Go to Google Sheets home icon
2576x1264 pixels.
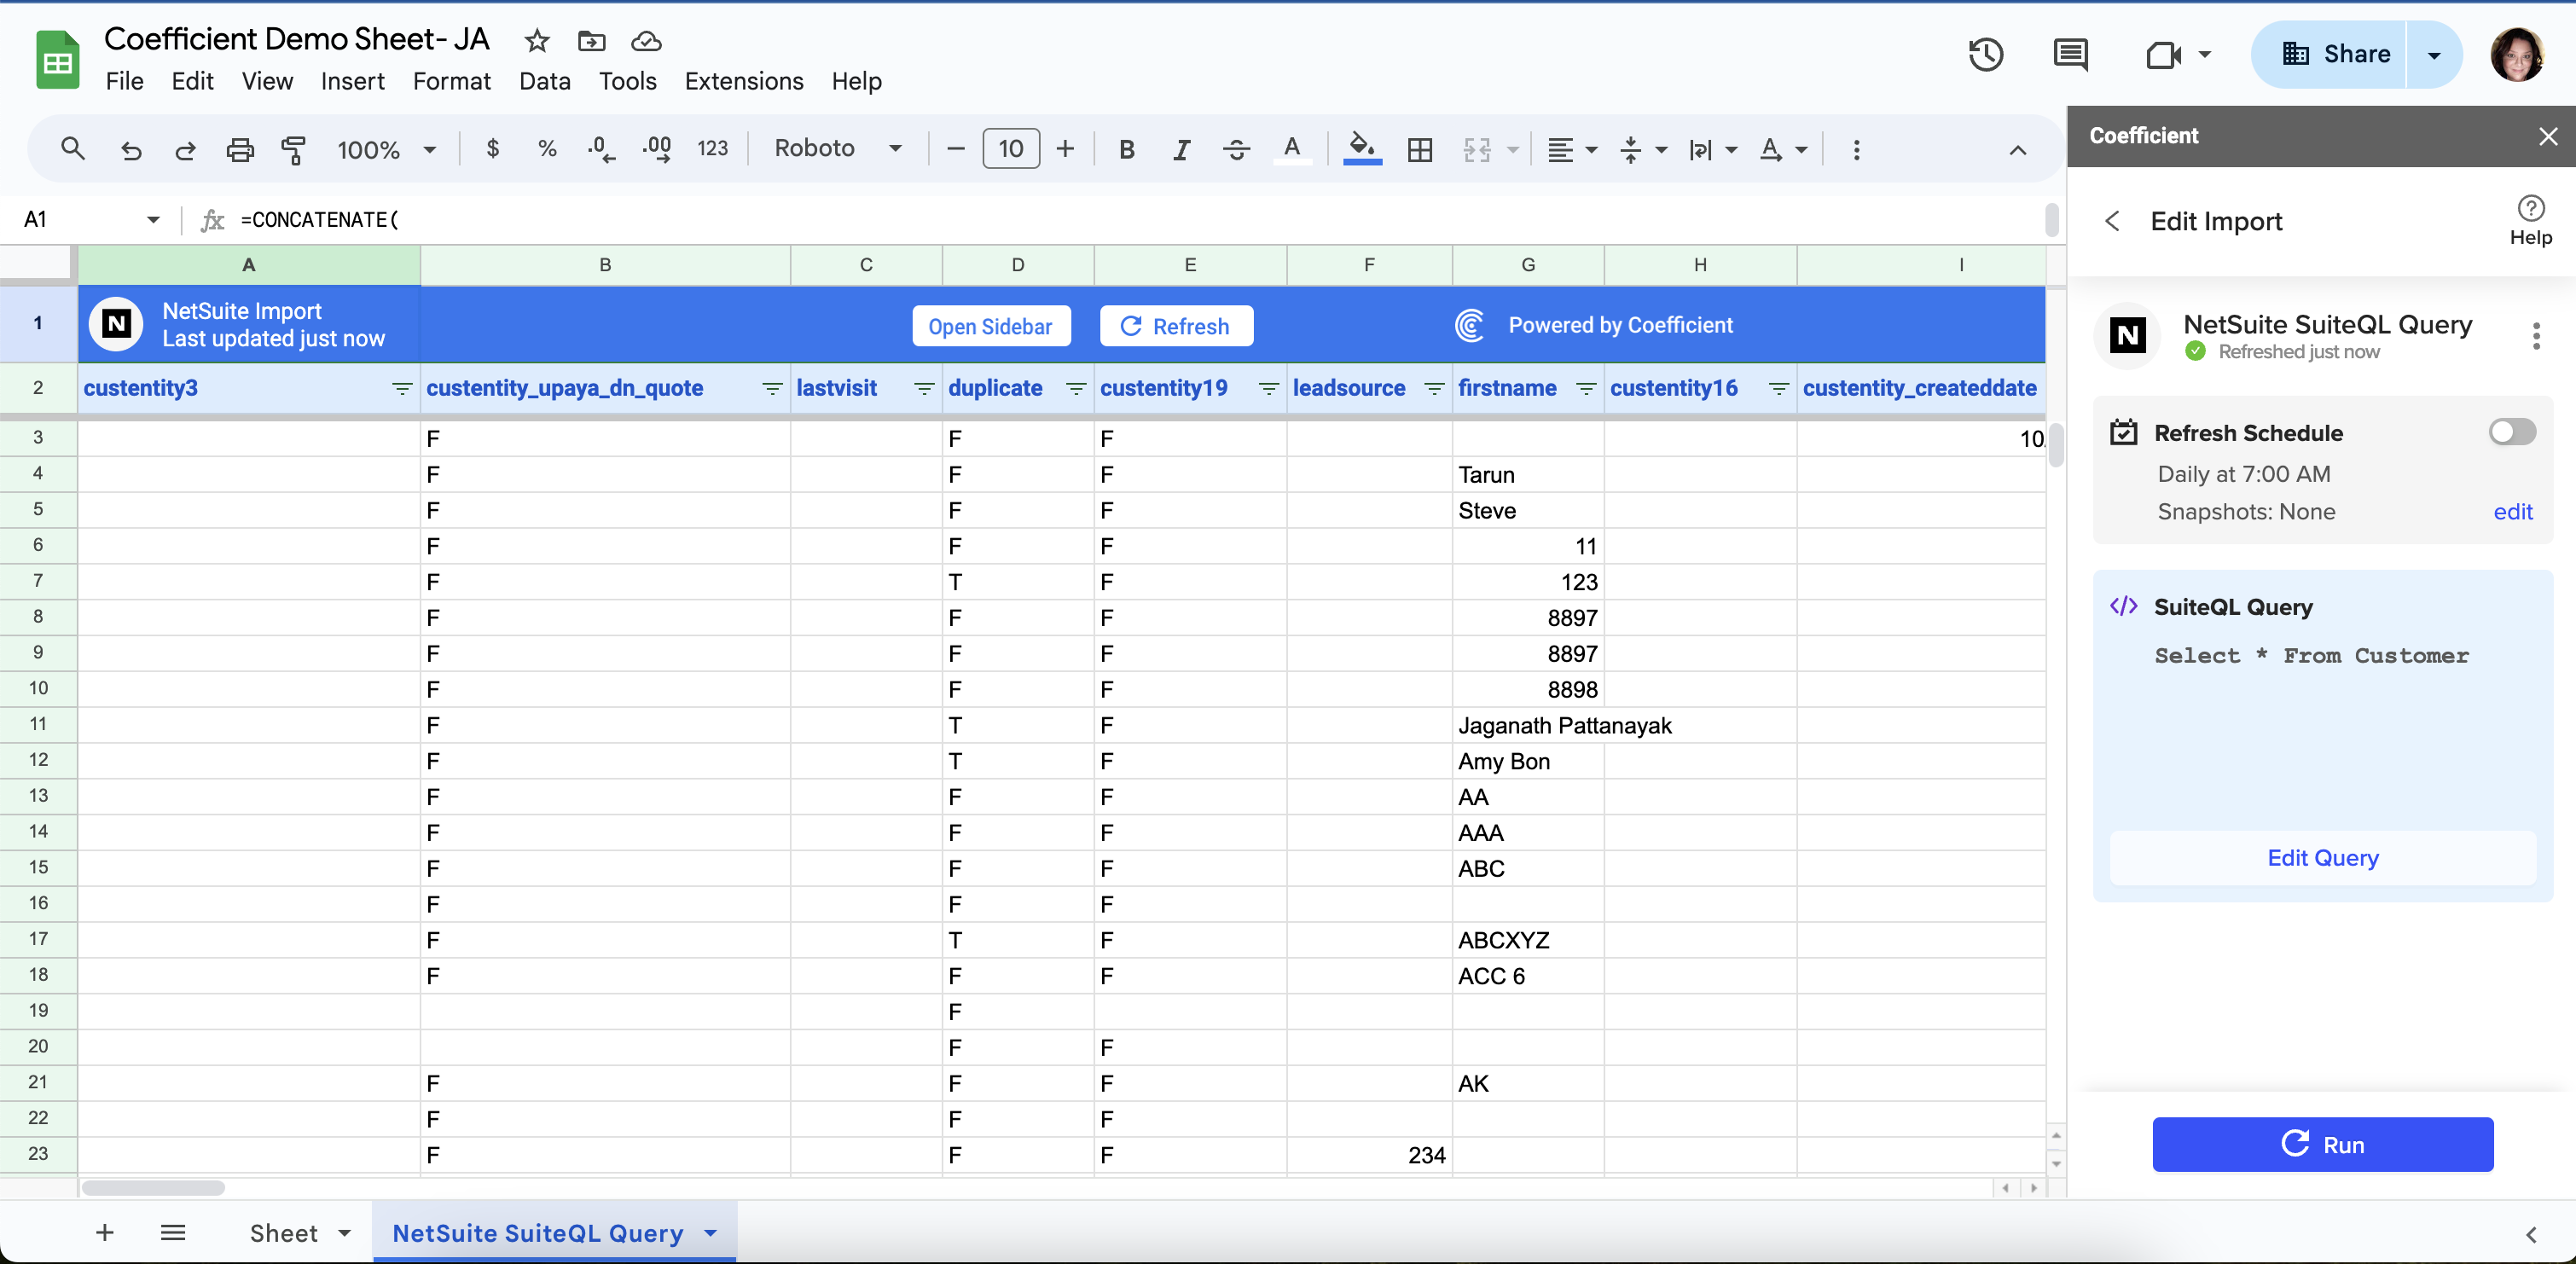(57, 60)
